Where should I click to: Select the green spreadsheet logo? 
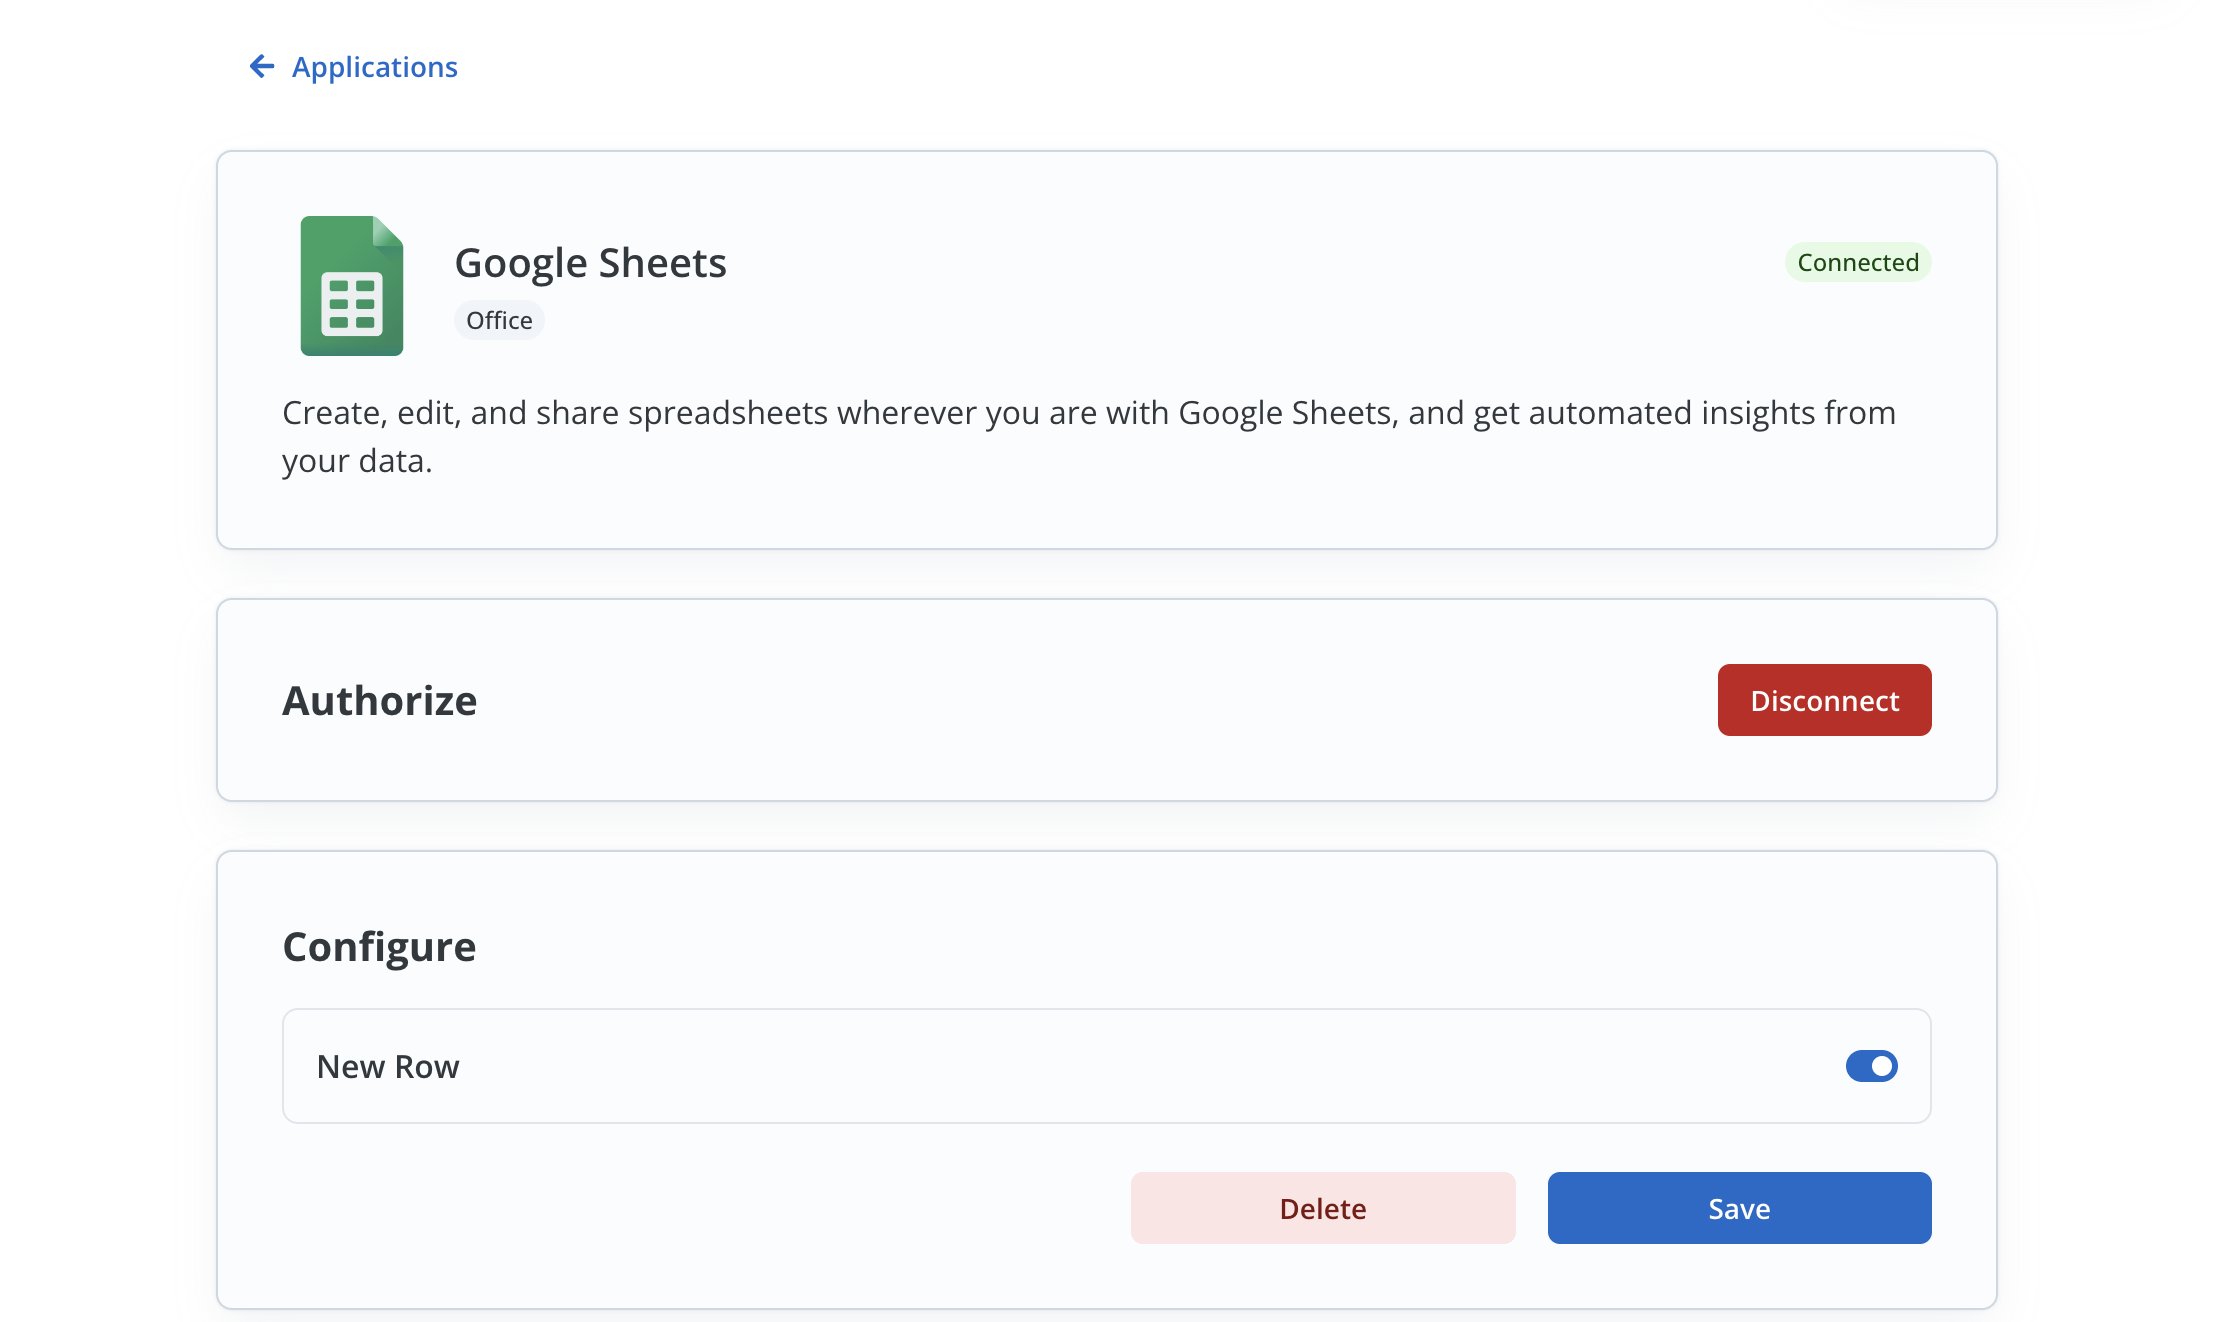351,285
